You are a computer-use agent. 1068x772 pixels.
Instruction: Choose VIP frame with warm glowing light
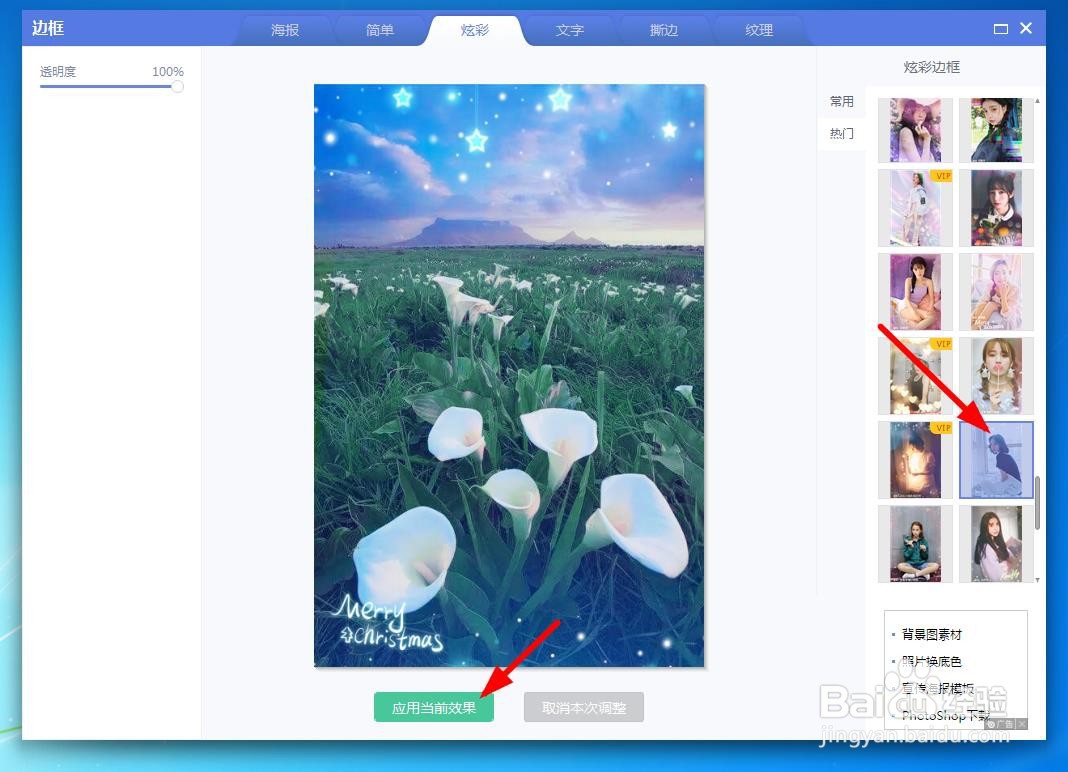[x=915, y=460]
